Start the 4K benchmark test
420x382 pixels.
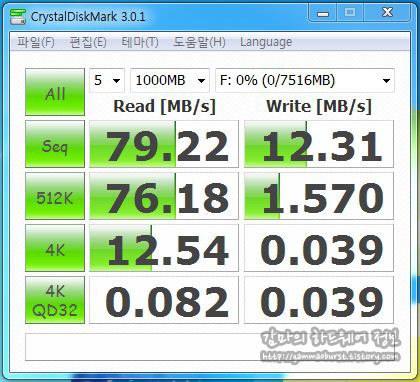[55, 248]
